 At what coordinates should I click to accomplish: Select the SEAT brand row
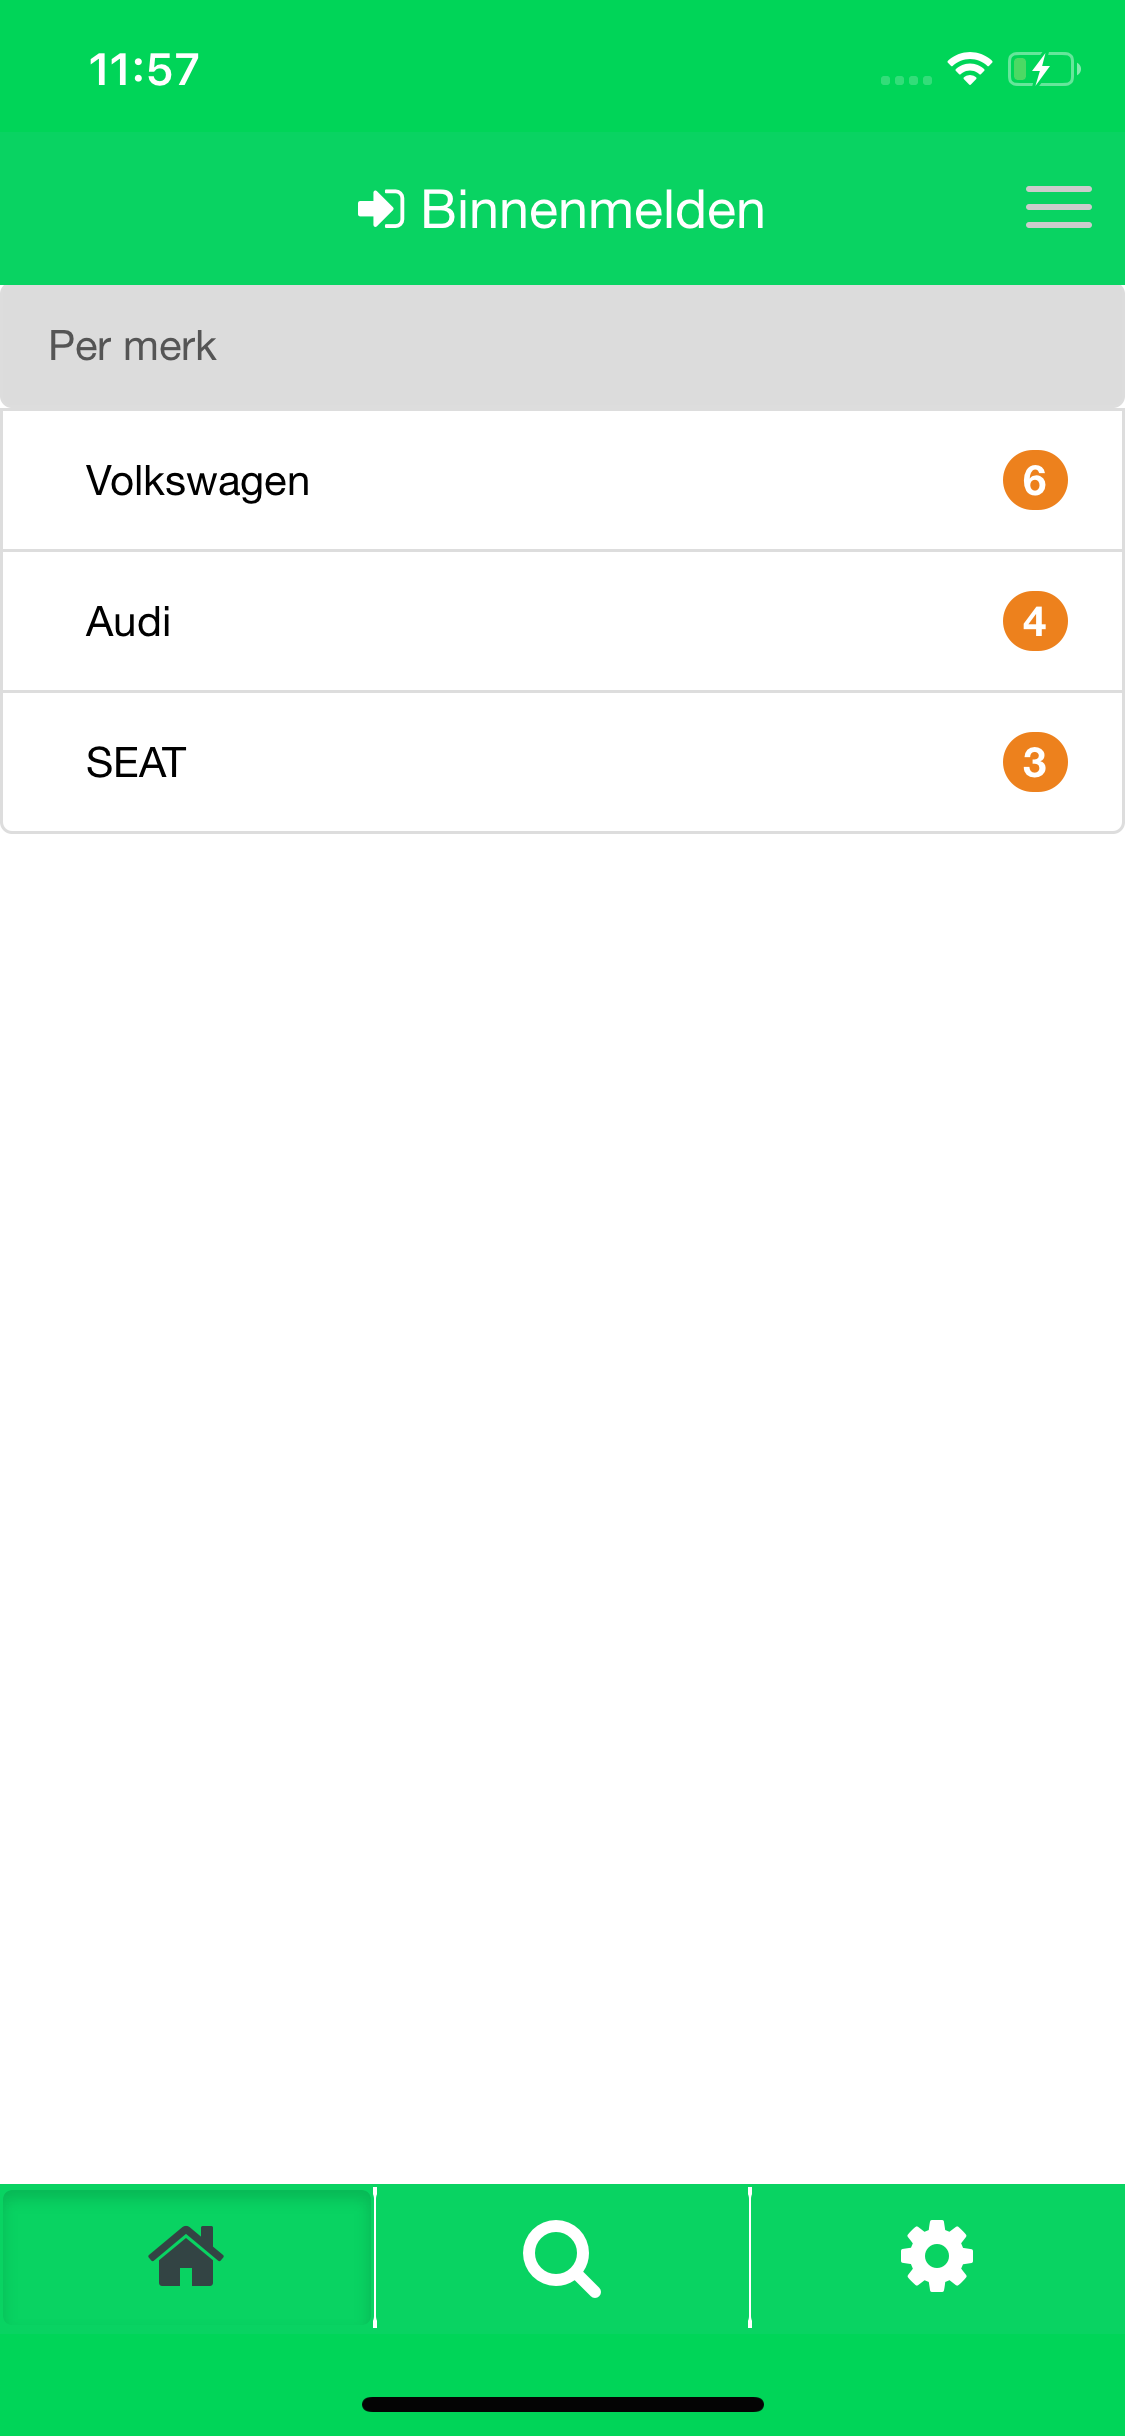pos(562,762)
